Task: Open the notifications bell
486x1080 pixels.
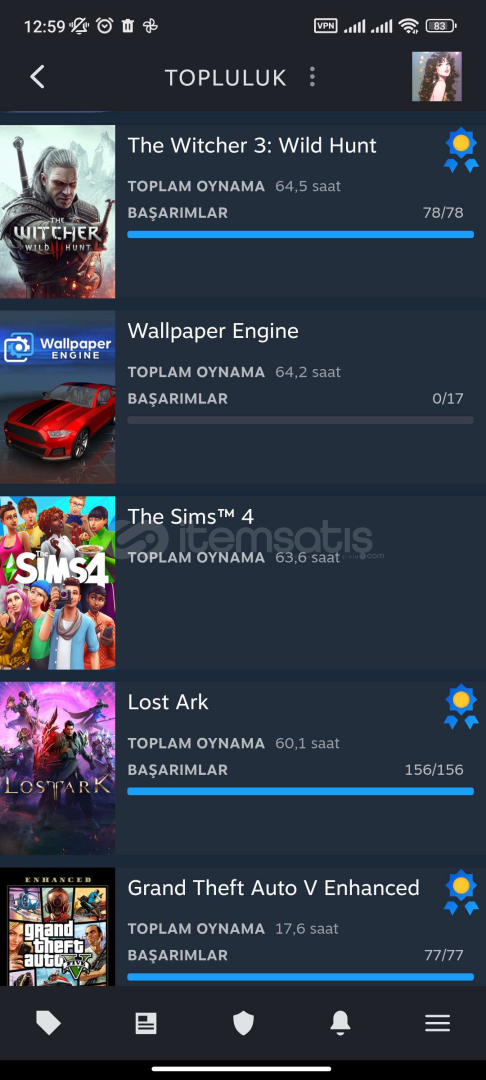Action: (340, 1024)
